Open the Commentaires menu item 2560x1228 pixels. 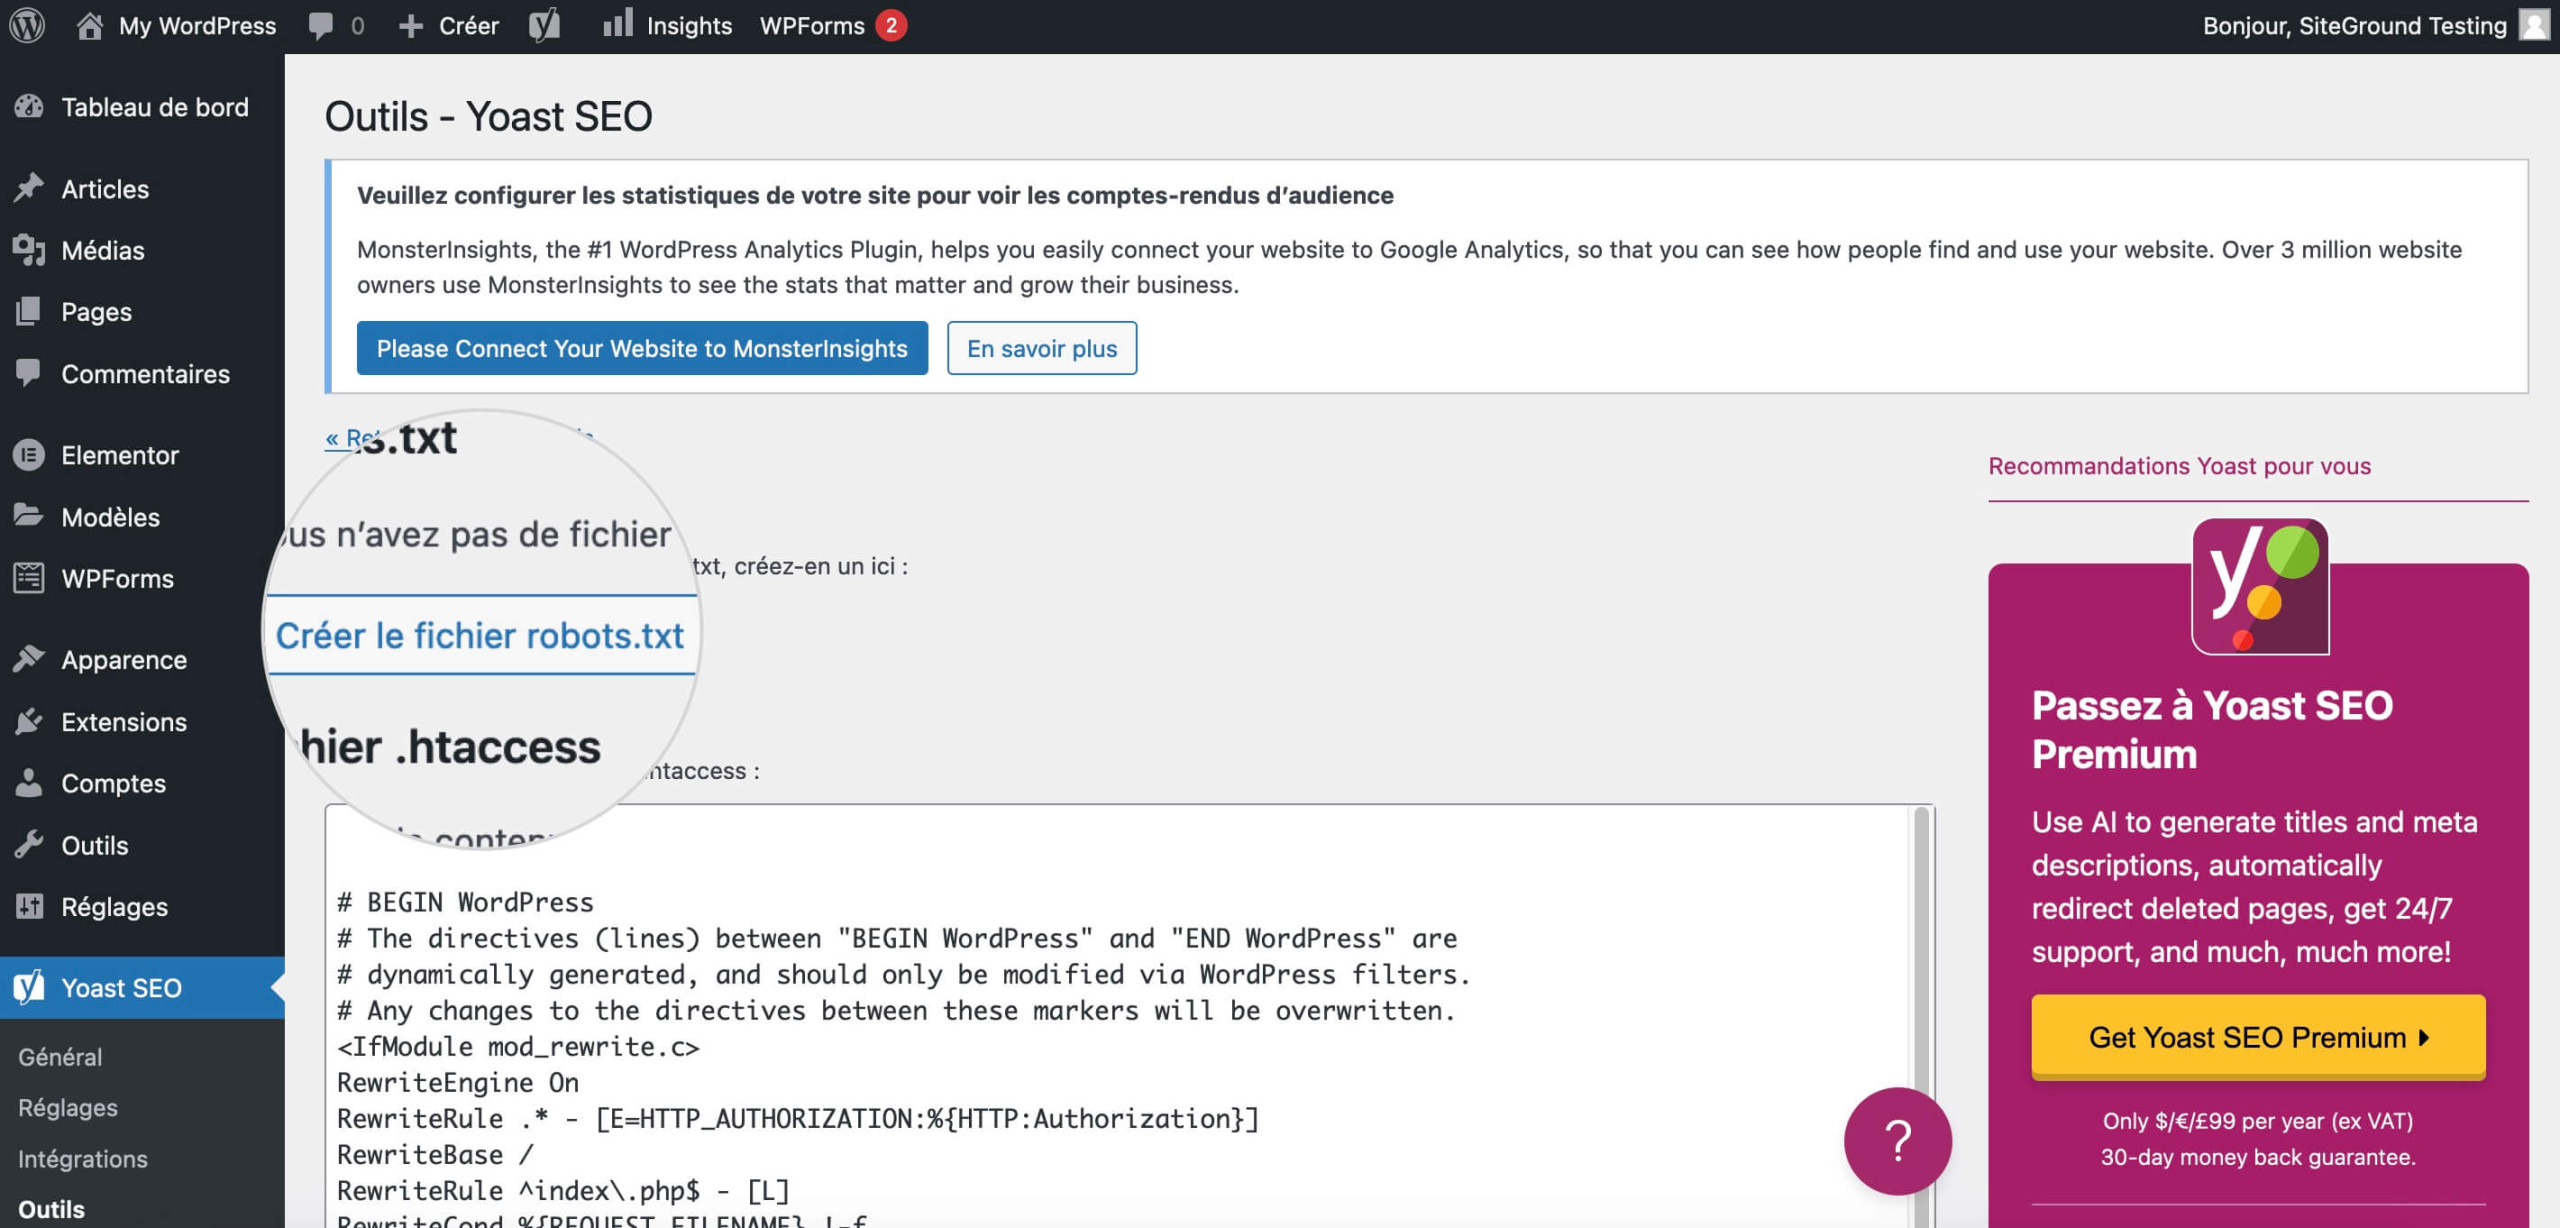pos(142,374)
